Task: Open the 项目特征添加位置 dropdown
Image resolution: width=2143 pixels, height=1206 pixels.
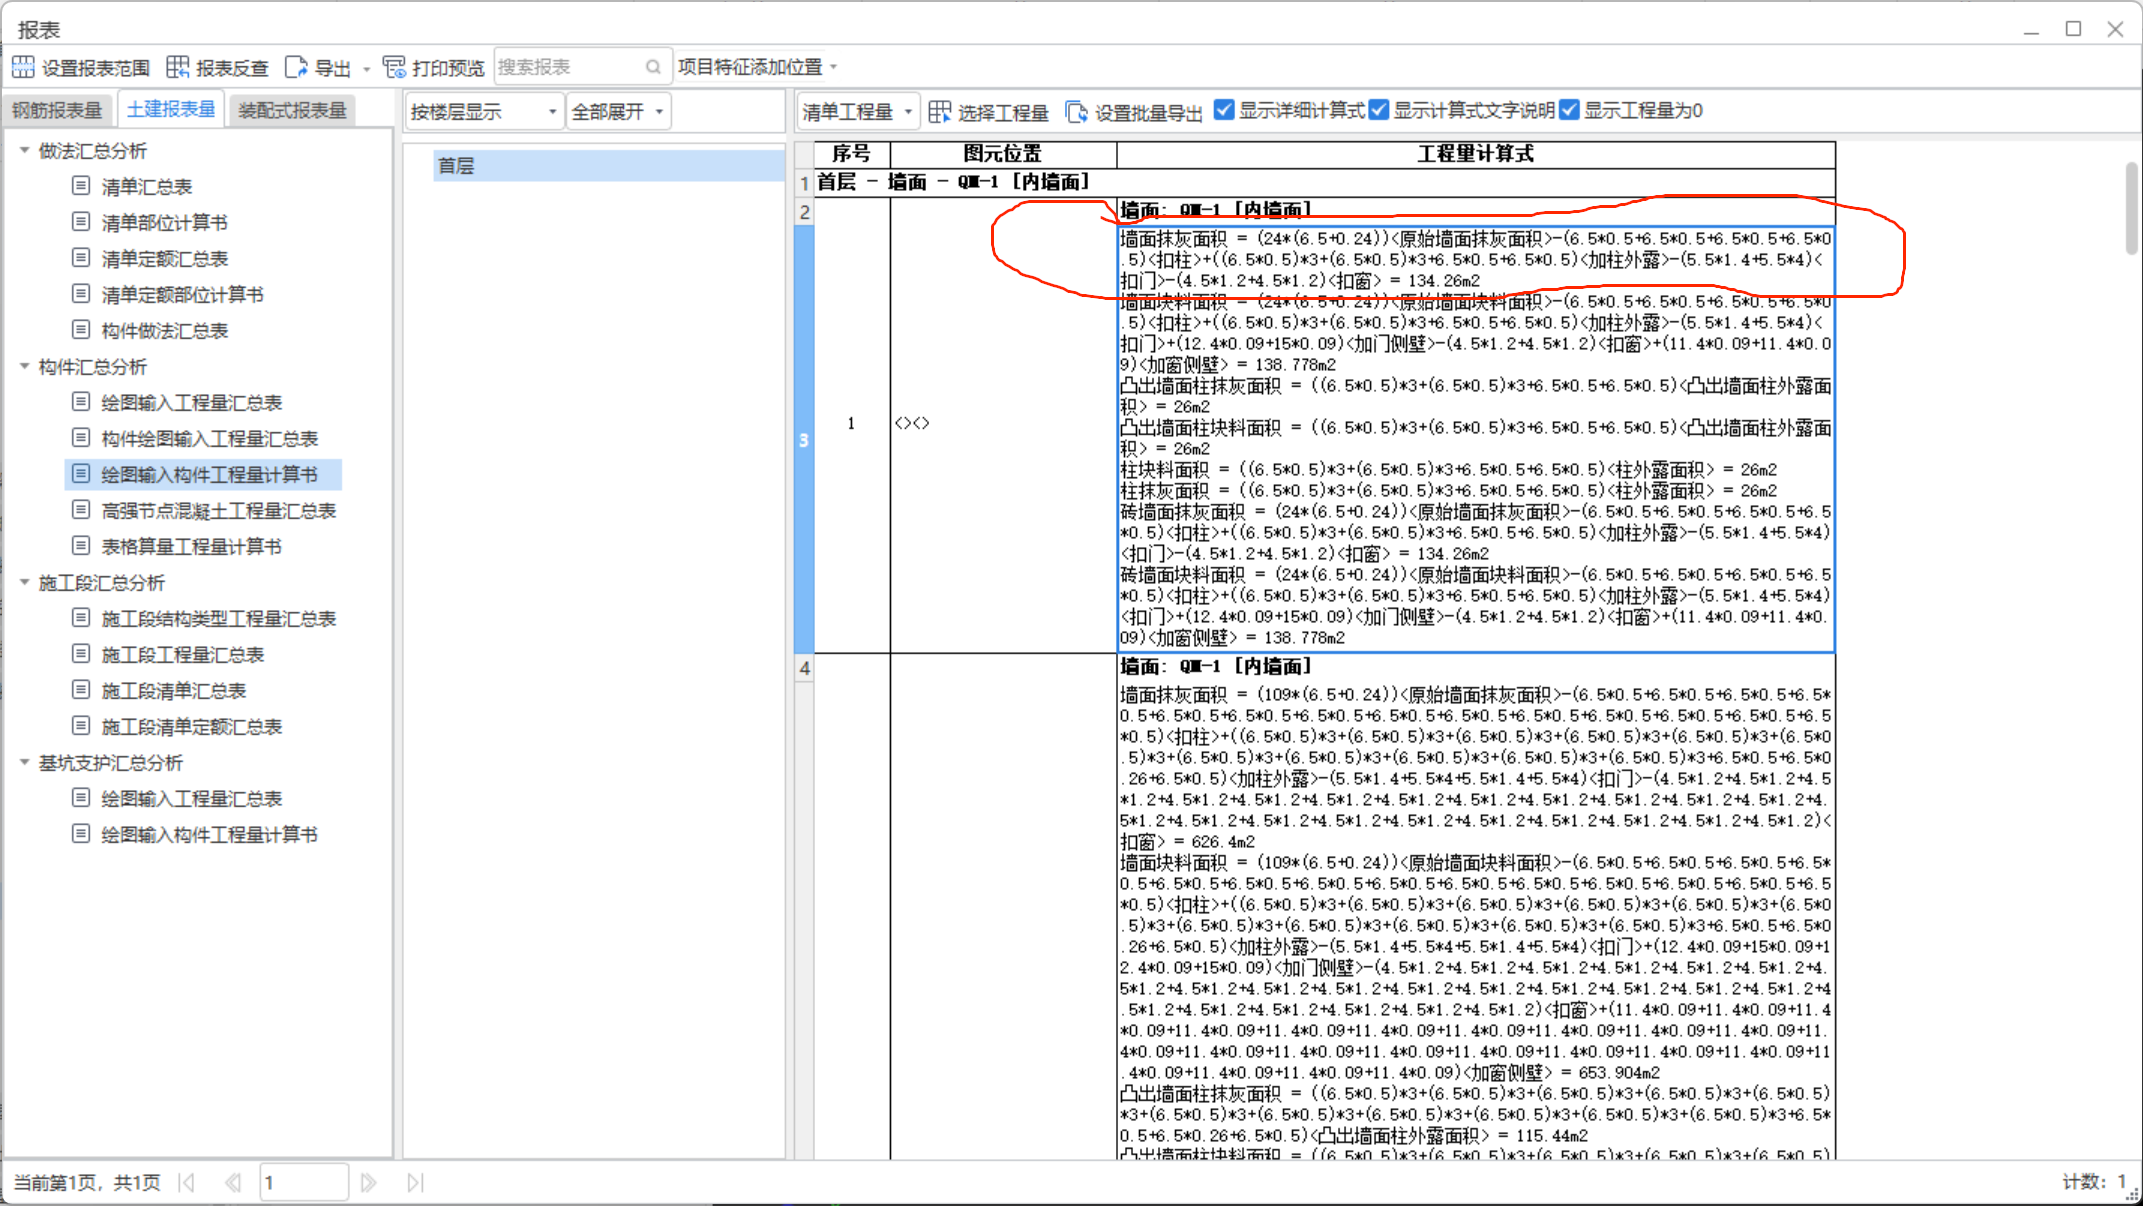Action: point(757,67)
